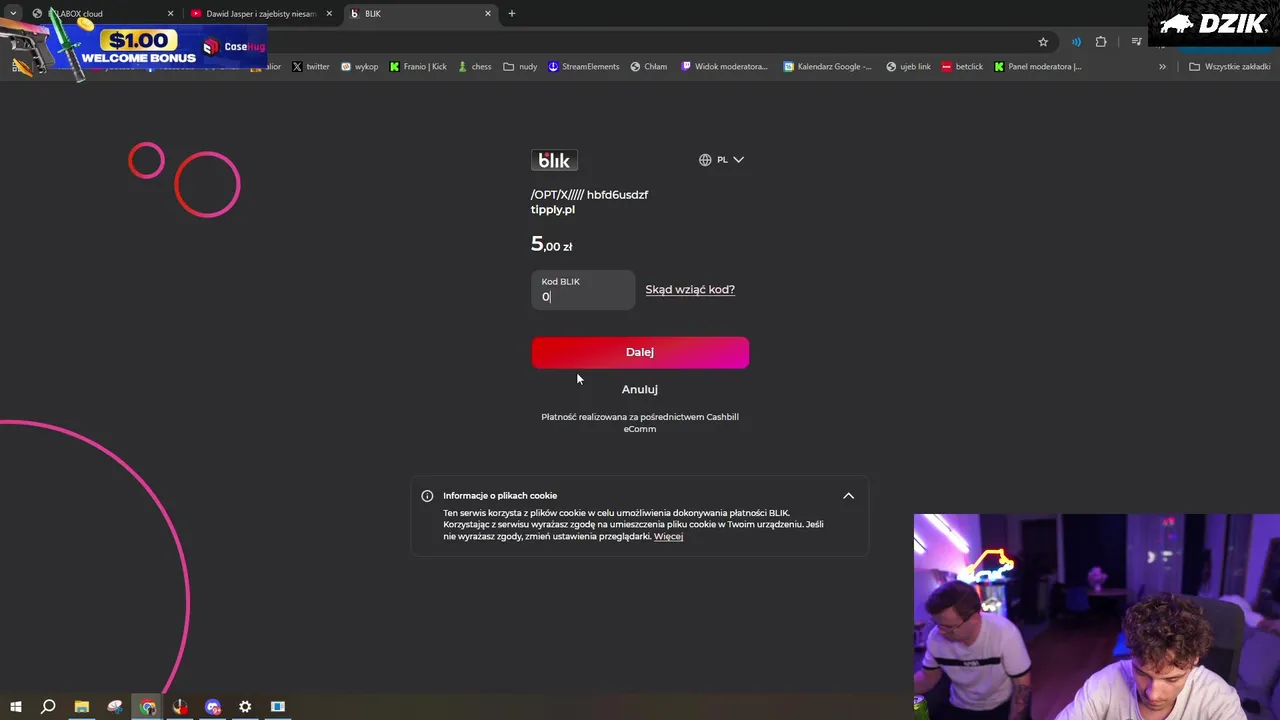Collapse the cookie information panel

tap(848, 496)
